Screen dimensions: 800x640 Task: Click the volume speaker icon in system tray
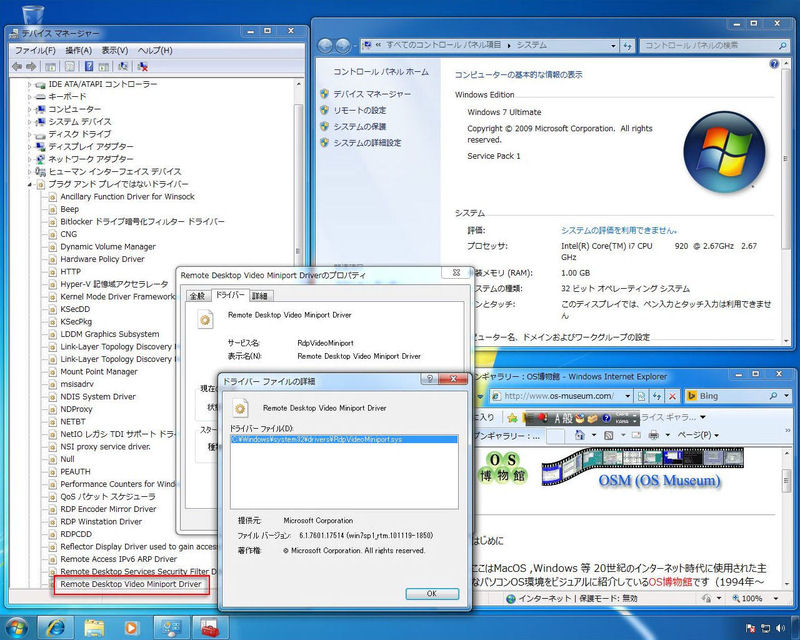click(780, 628)
